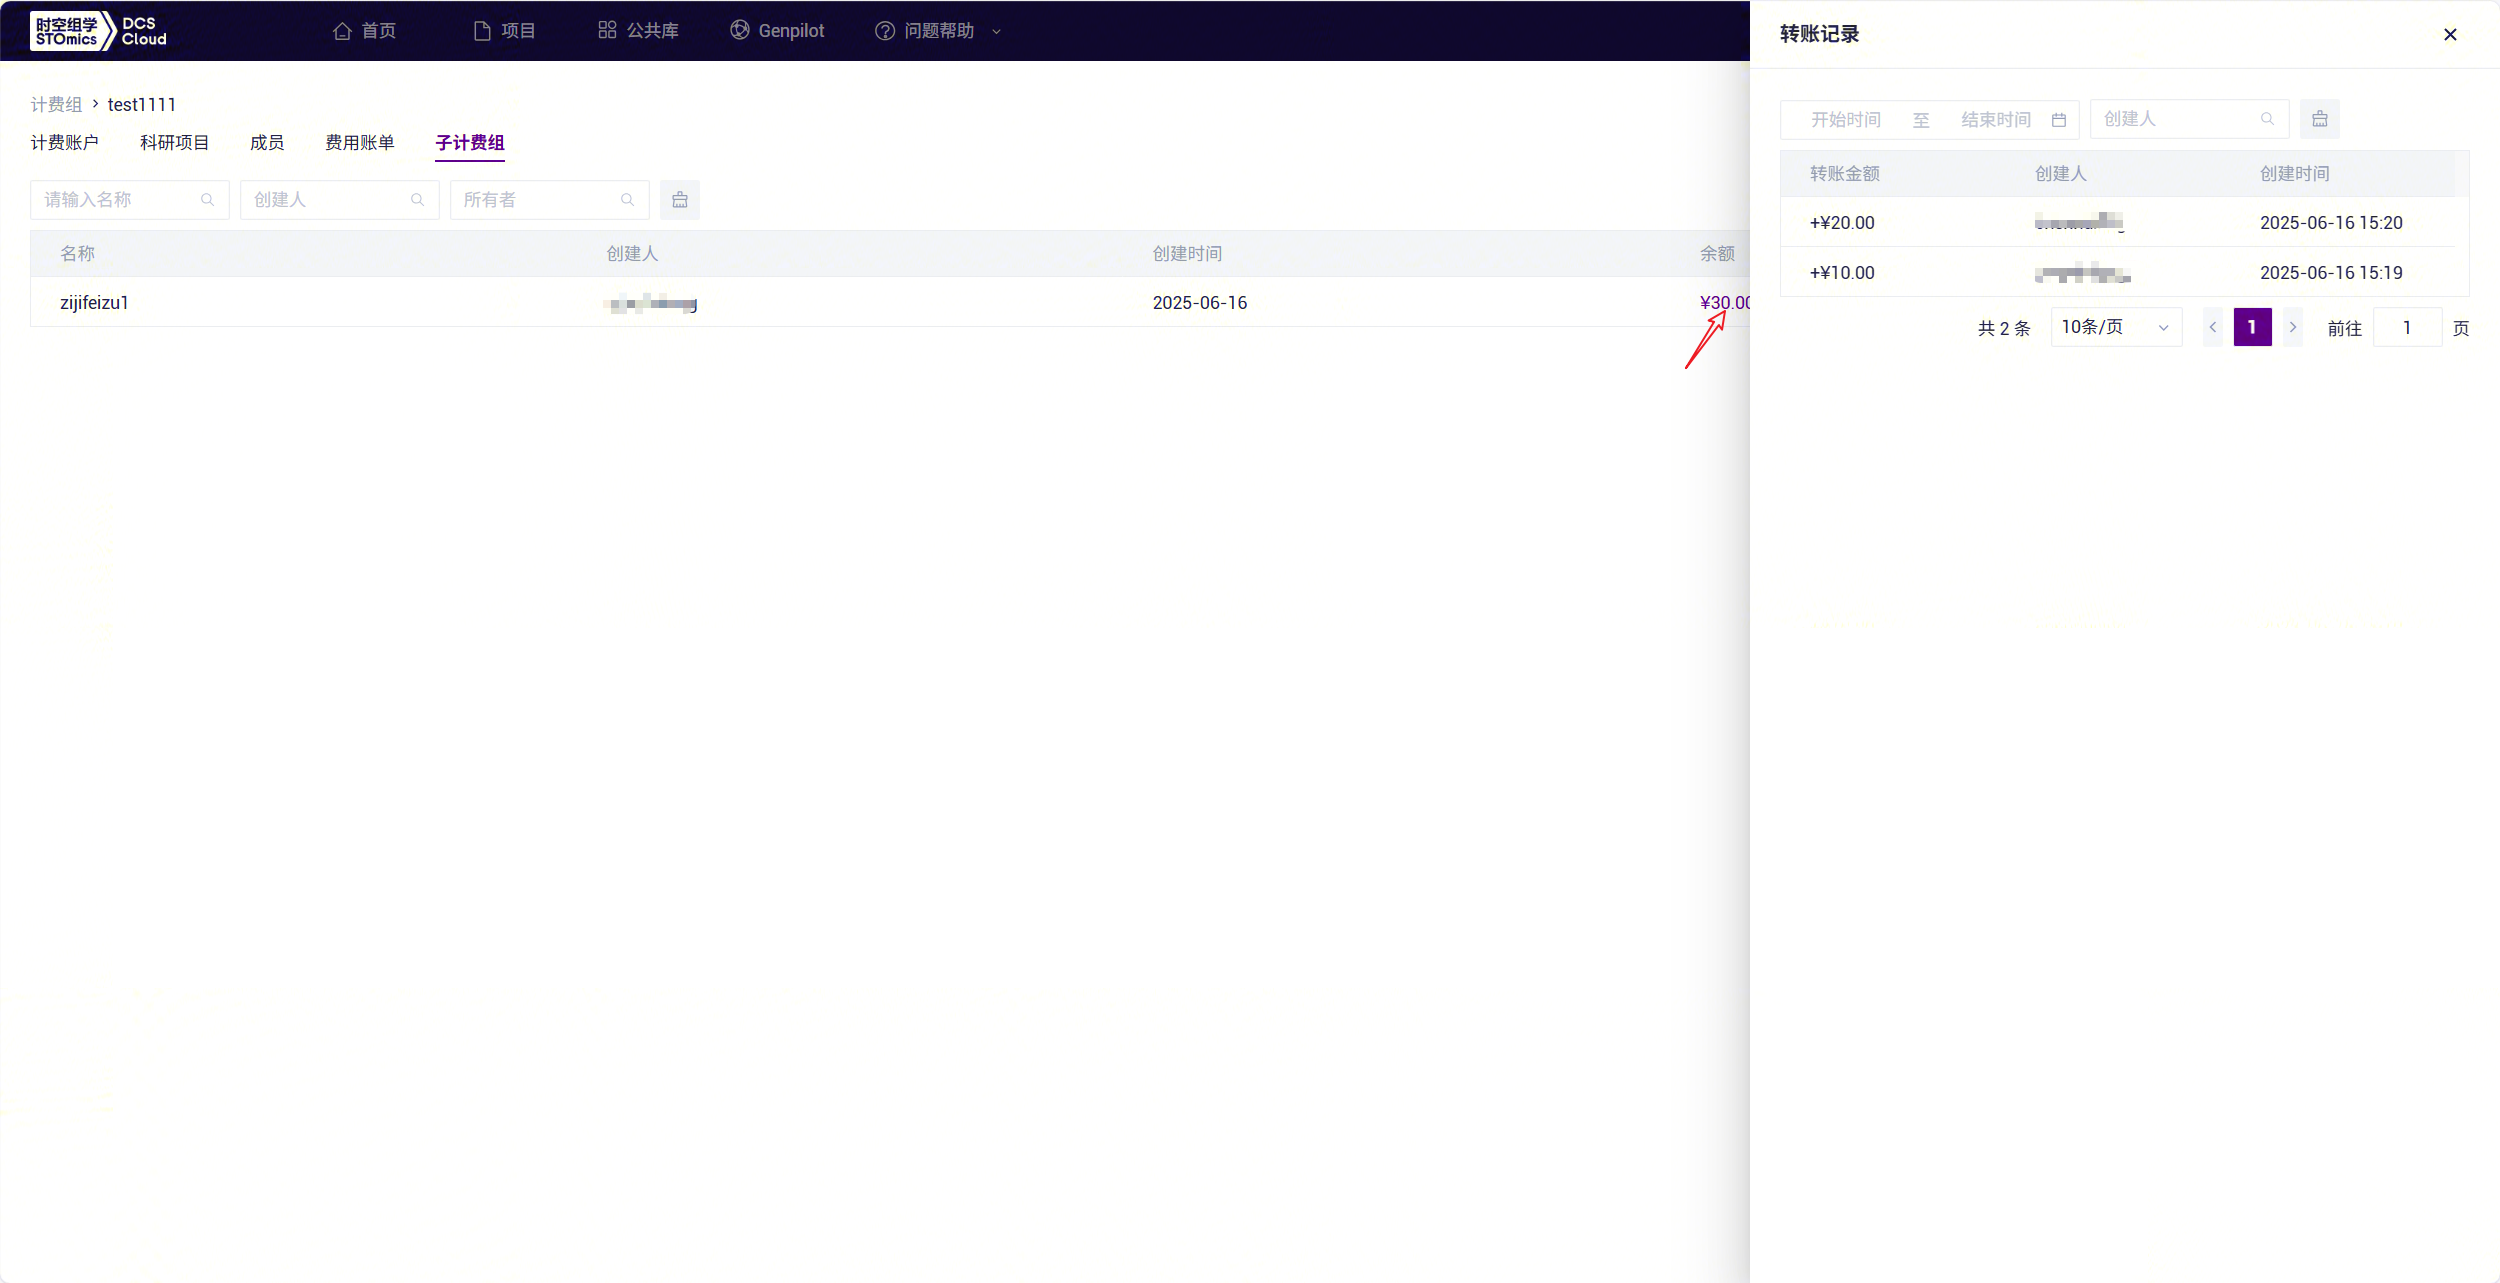The width and height of the screenshot is (2500, 1283).
Task: Focus the 创建人 filter in sub-group list
Action: (340, 200)
